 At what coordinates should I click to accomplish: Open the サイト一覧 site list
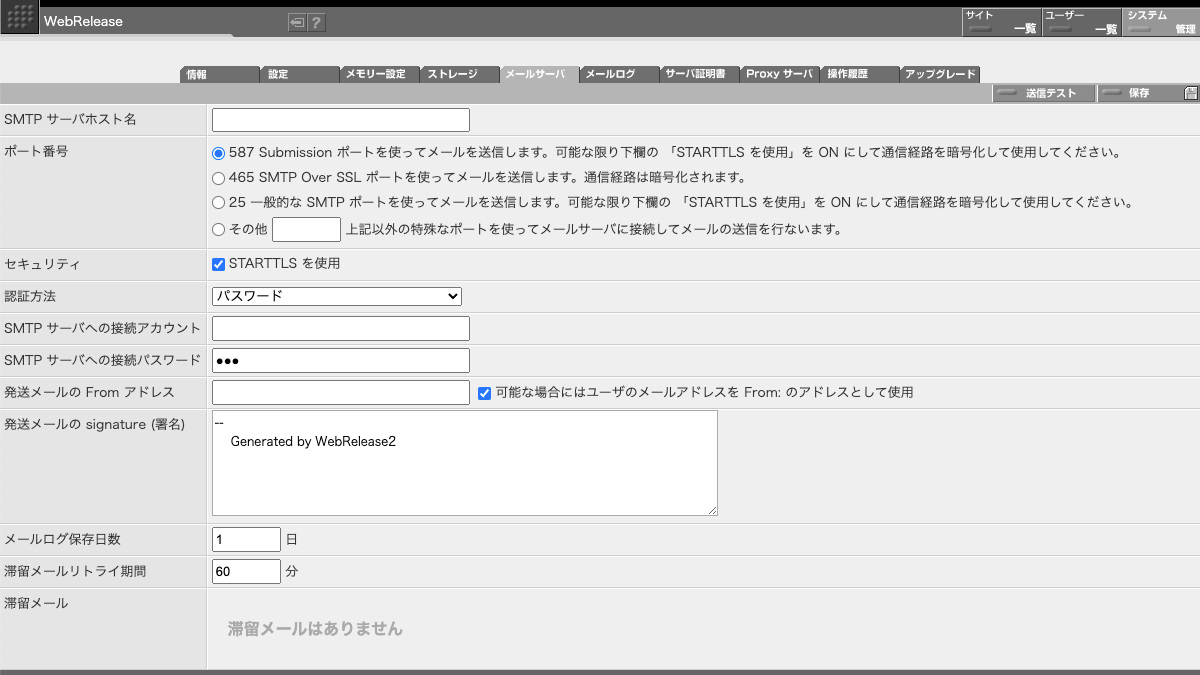click(x=1000, y=19)
